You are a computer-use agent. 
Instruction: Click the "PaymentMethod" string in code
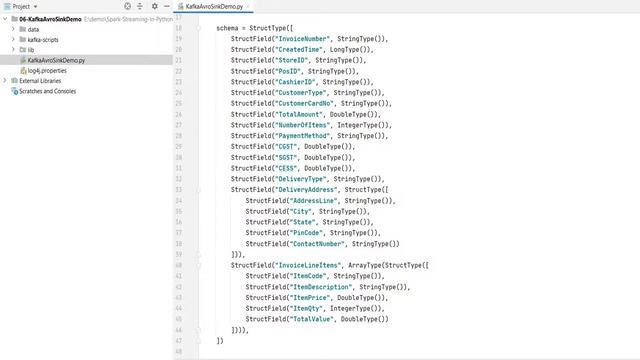(302, 136)
